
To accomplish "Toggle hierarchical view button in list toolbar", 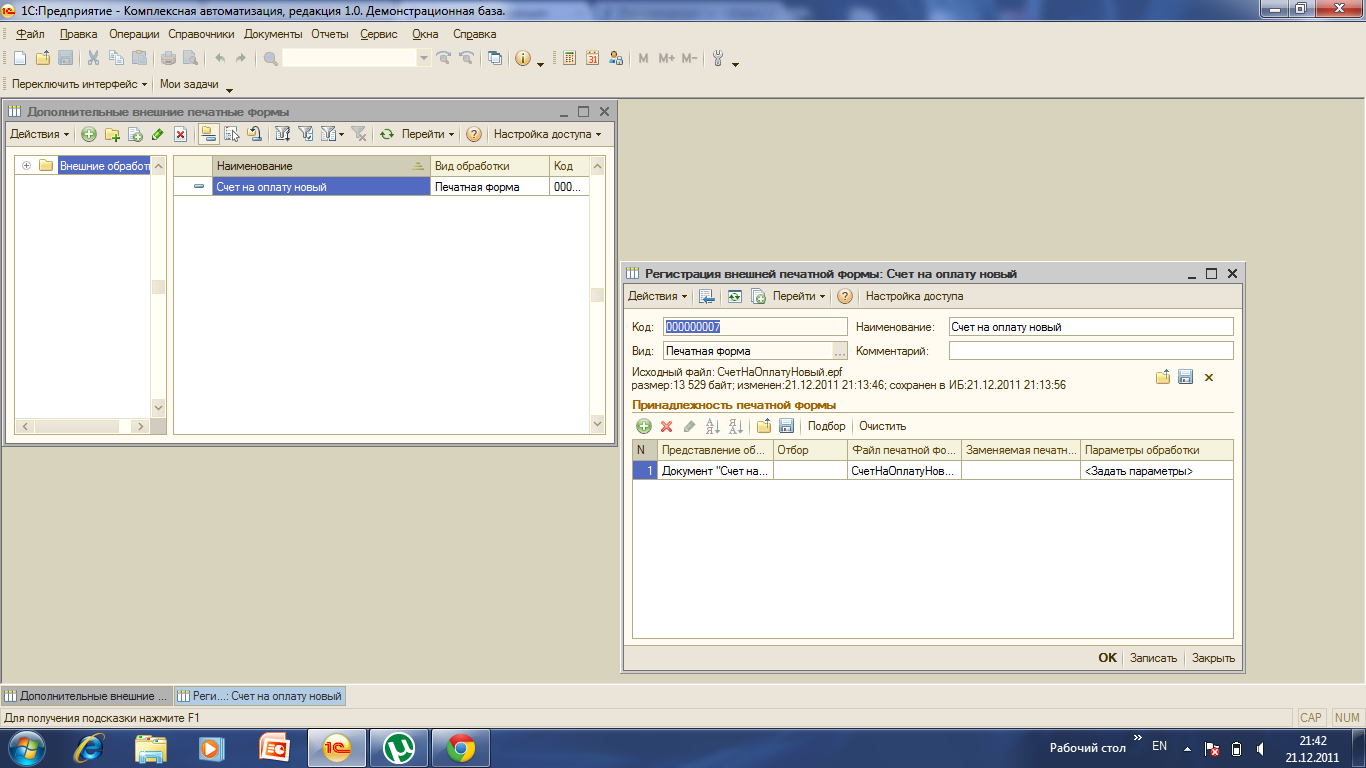I will [x=209, y=134].
